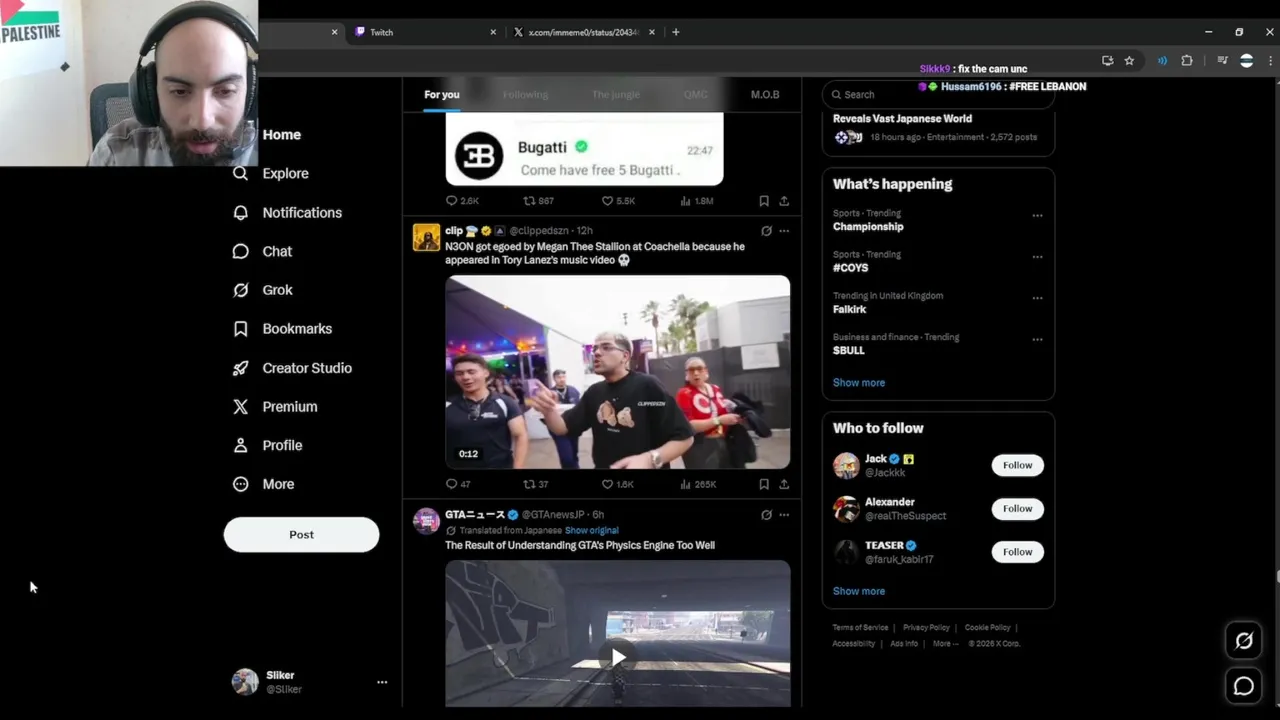Open the floating Grok button
The height and width of the screenshot is (720, 1280).
point(1244,641)
